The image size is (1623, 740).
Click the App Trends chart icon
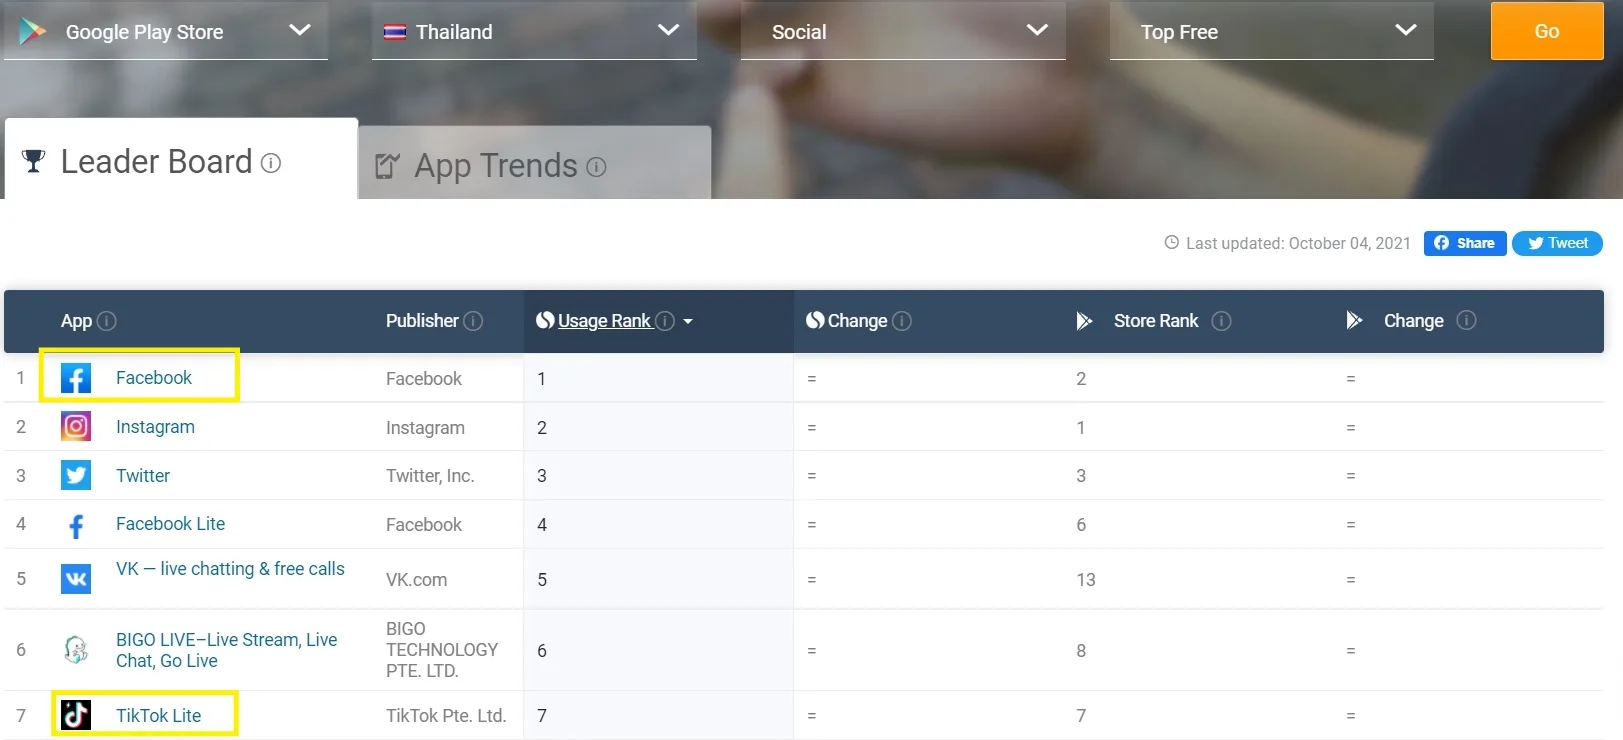pyautogui.click(x=387, y=166)
